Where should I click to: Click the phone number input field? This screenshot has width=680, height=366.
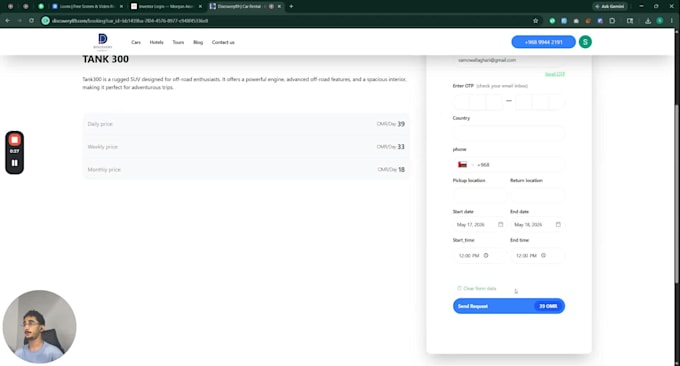click(520, 165)
